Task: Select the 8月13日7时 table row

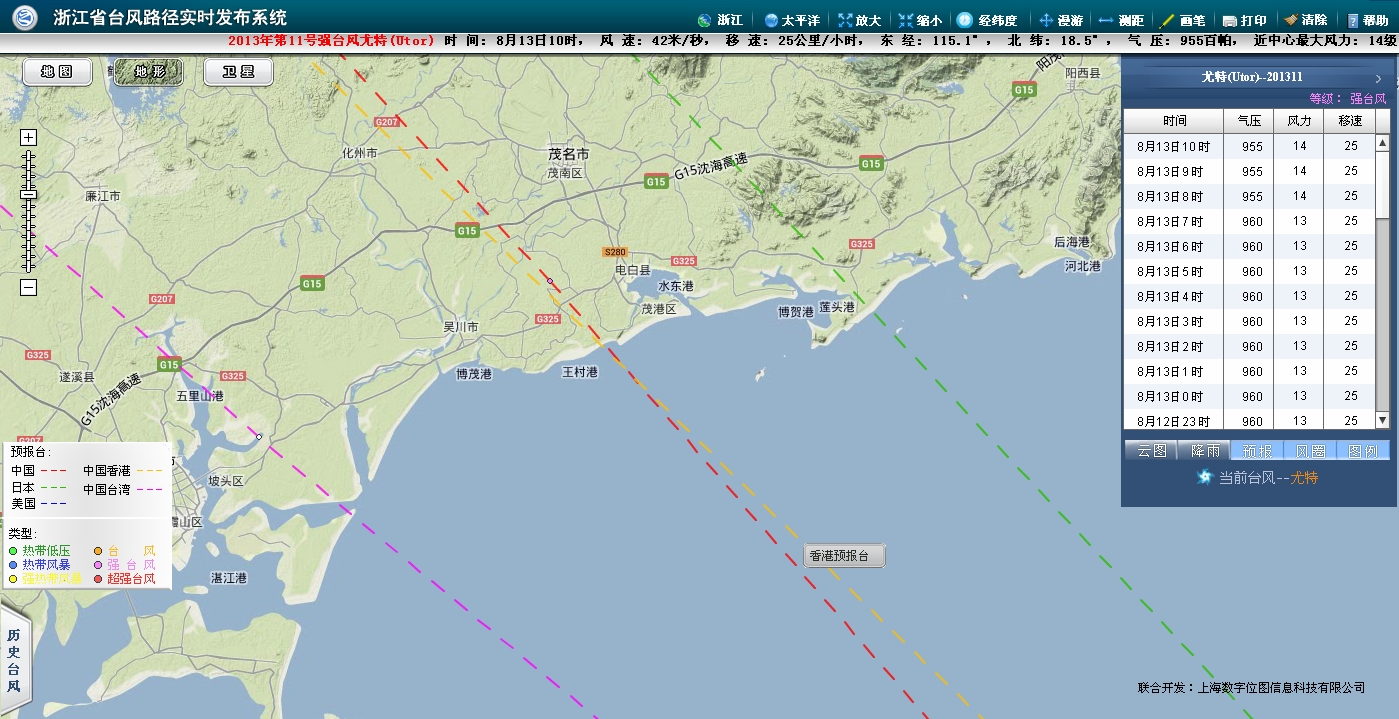Action: tap(1173, 221)
